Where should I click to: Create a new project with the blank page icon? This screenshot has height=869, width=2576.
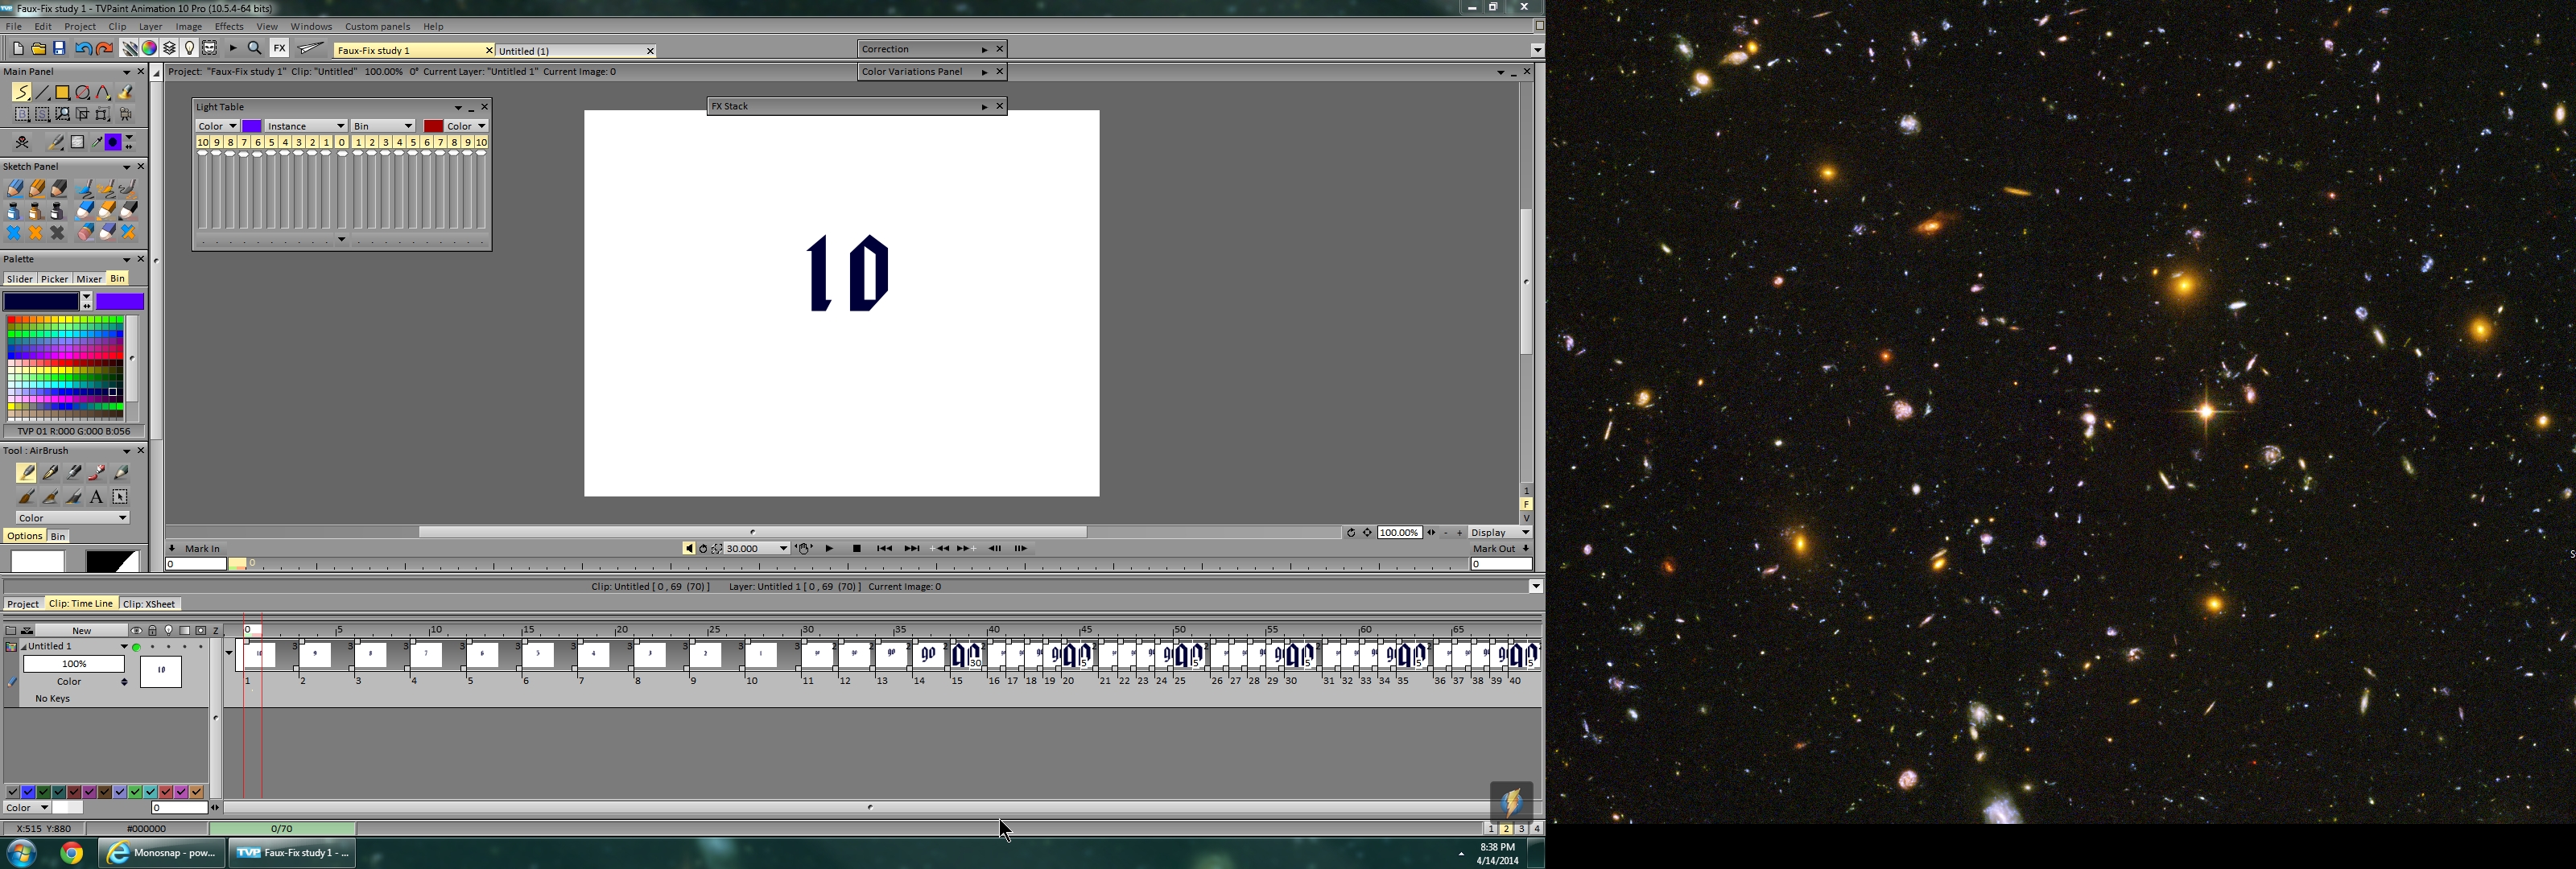17,49
